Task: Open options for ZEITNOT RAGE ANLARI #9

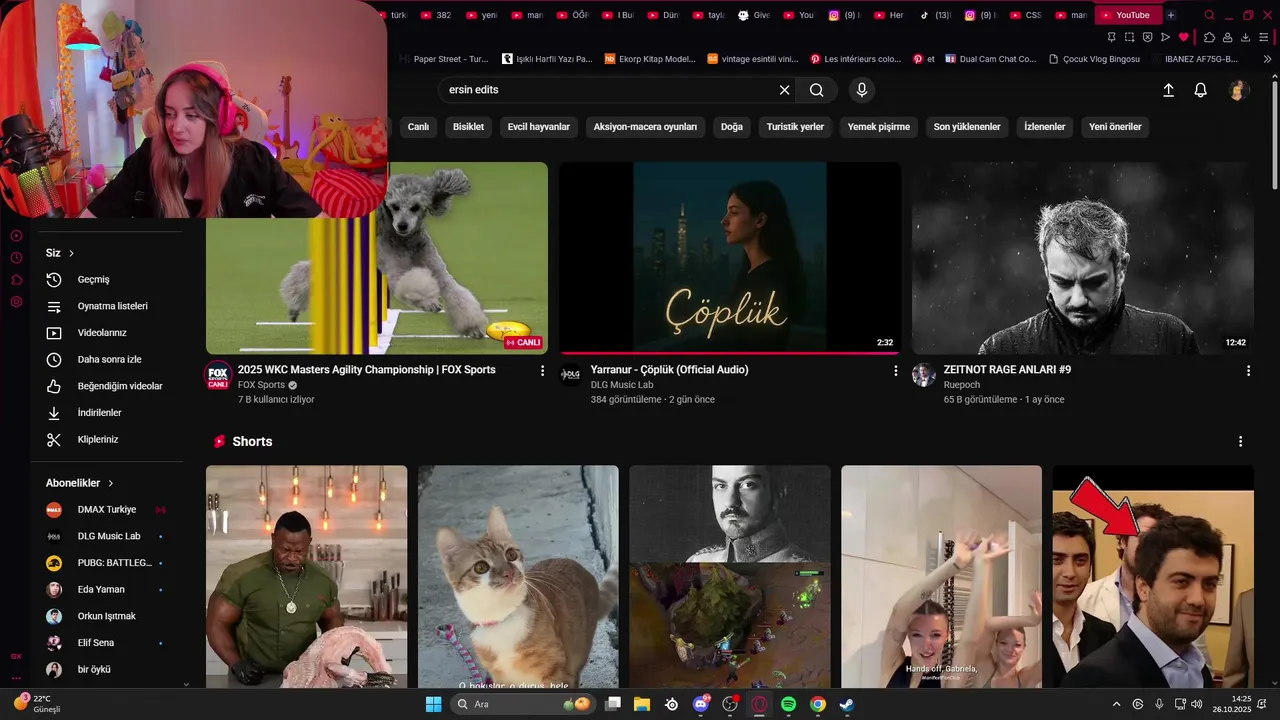Action: 1248,371
